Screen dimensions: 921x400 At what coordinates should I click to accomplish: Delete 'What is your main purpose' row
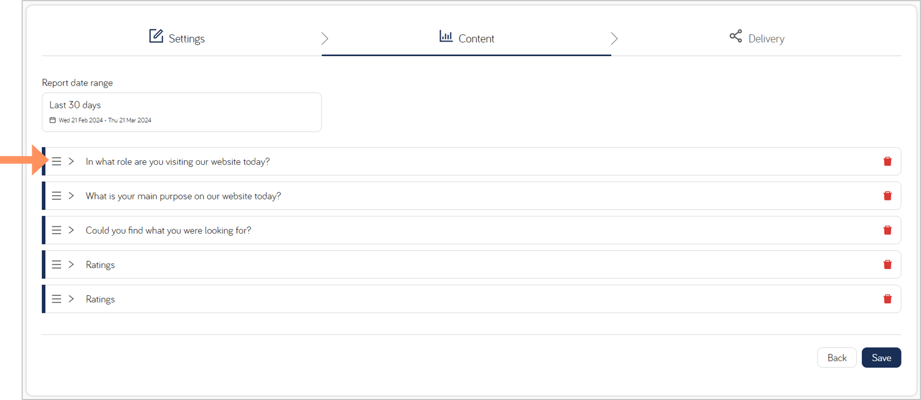click(888, 196)
